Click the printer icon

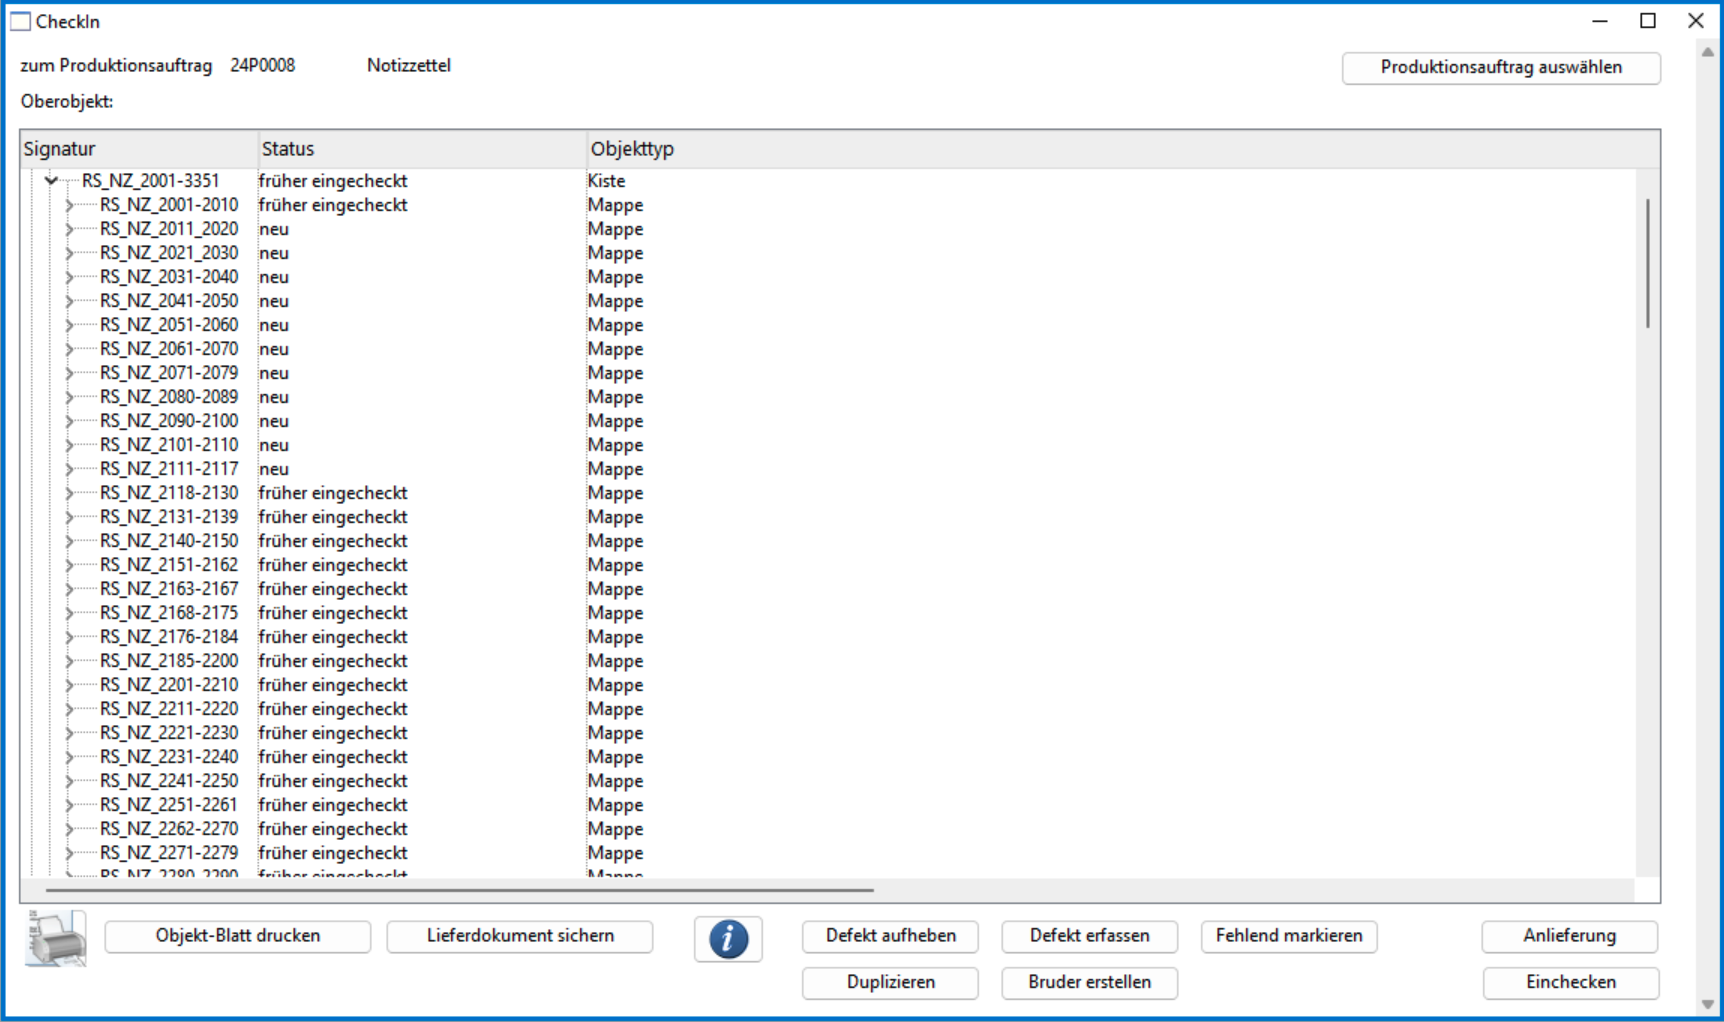tap(56, 938)
